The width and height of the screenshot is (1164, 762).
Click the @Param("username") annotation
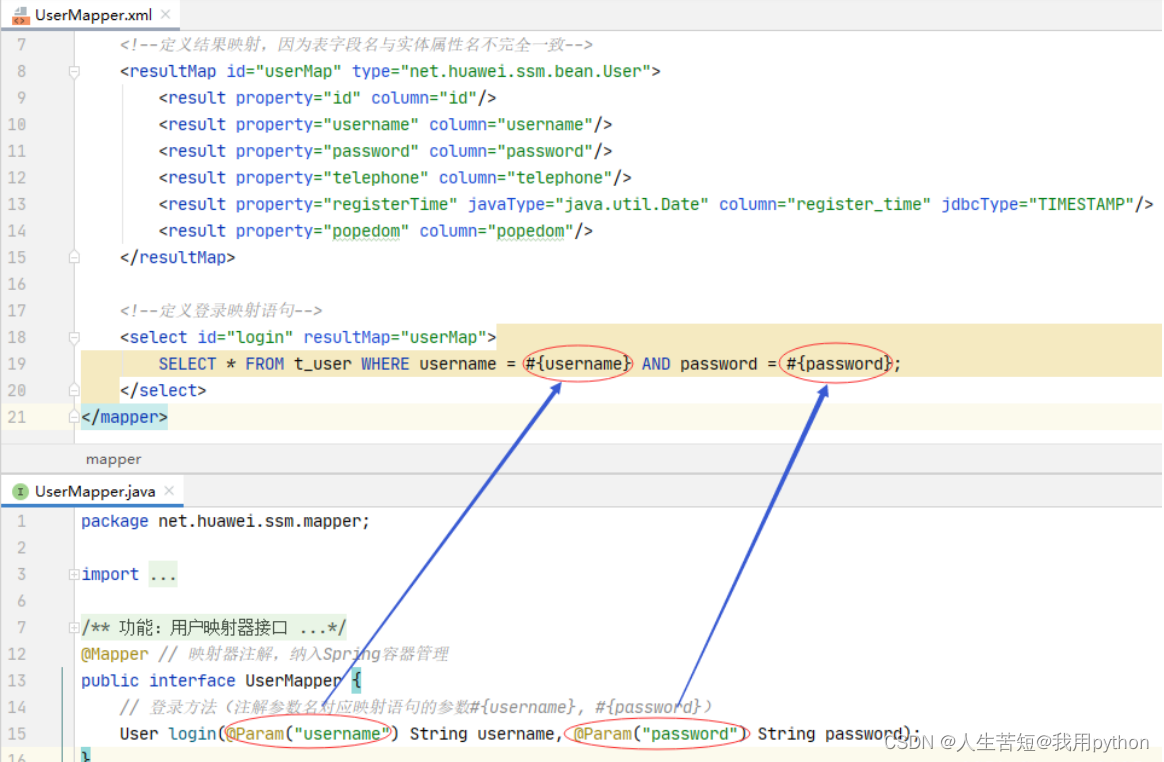[312, 735]
